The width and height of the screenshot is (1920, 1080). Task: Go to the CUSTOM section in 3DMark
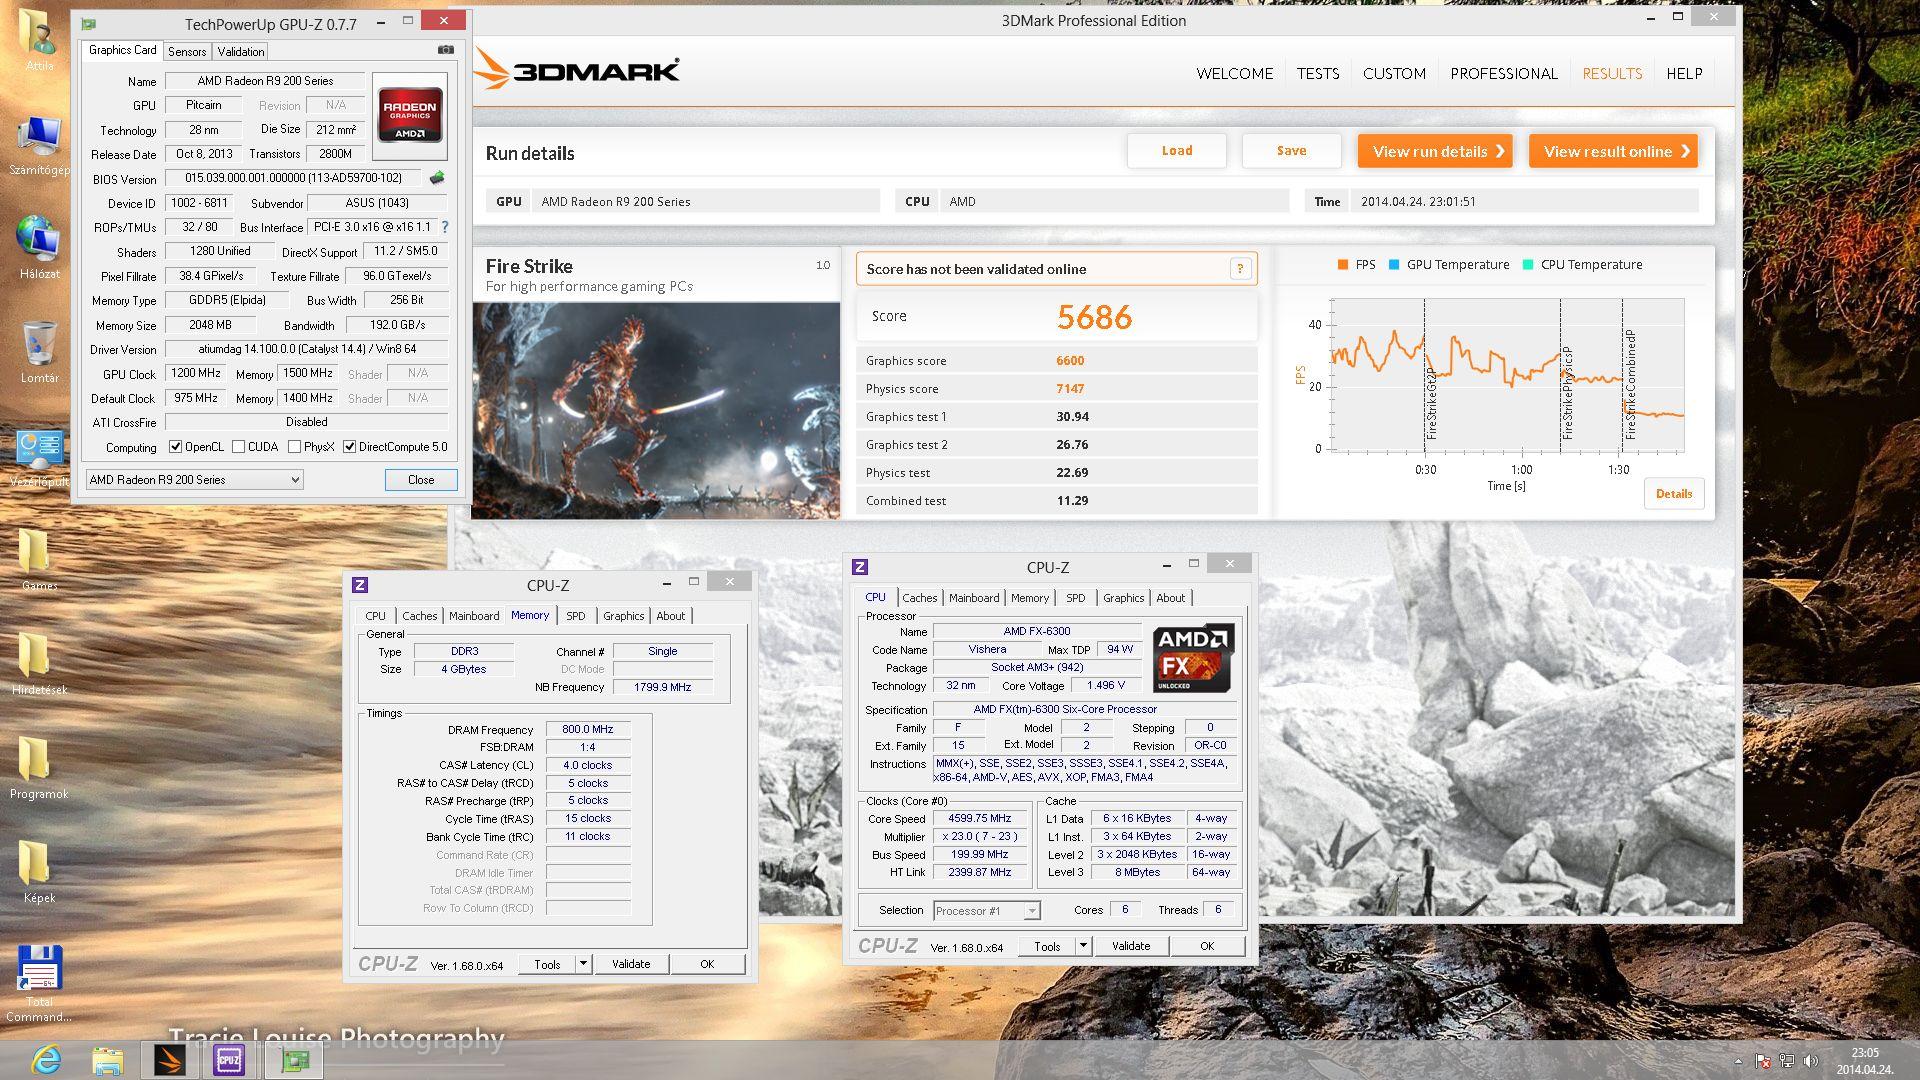point(1394,73)
